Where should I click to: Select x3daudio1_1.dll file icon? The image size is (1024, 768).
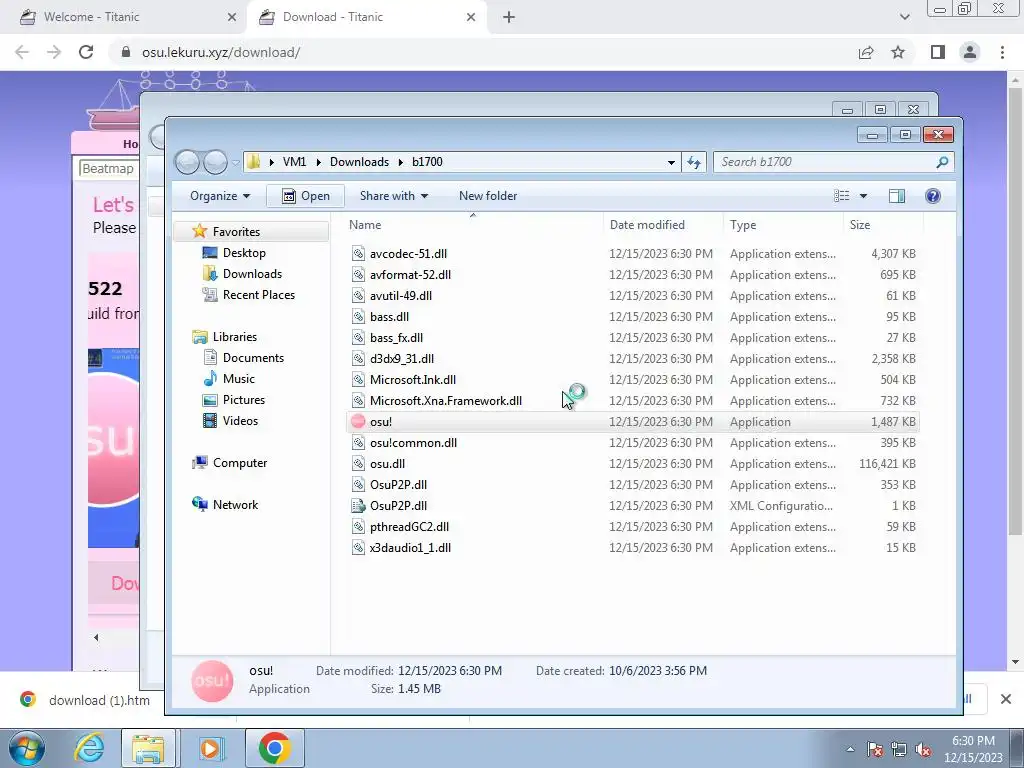click(x=358, y=547)
